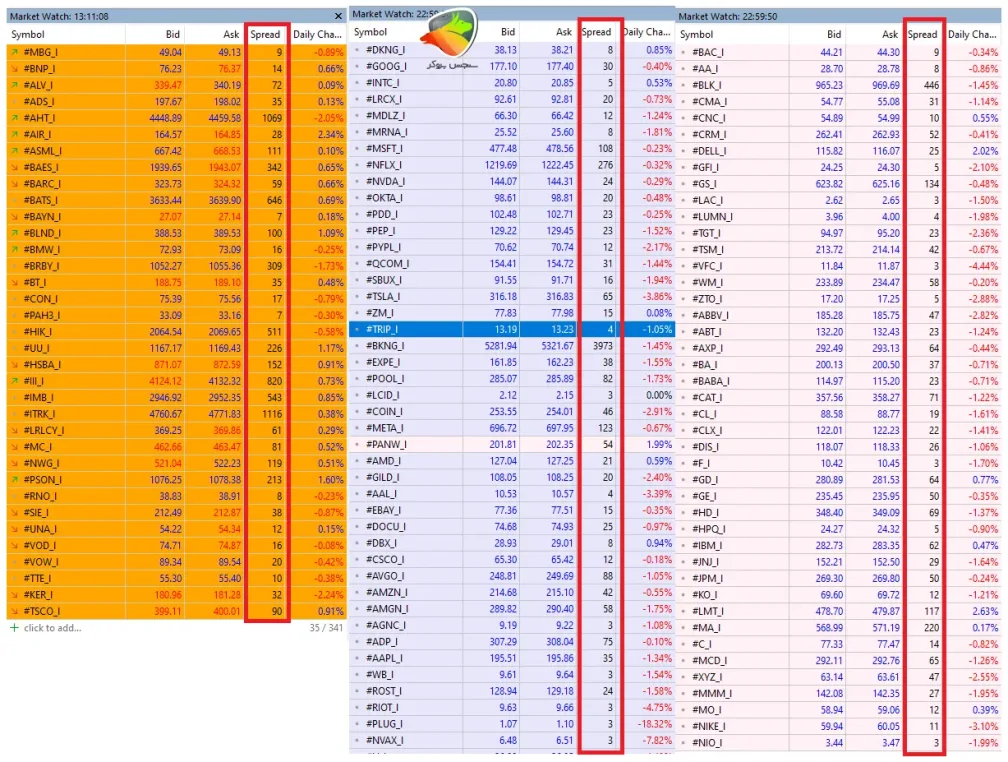The width and height of the screenshot is (1008, 762).
Task: Click #COIN_I ask value 254.01
Action: click(559, 412)
